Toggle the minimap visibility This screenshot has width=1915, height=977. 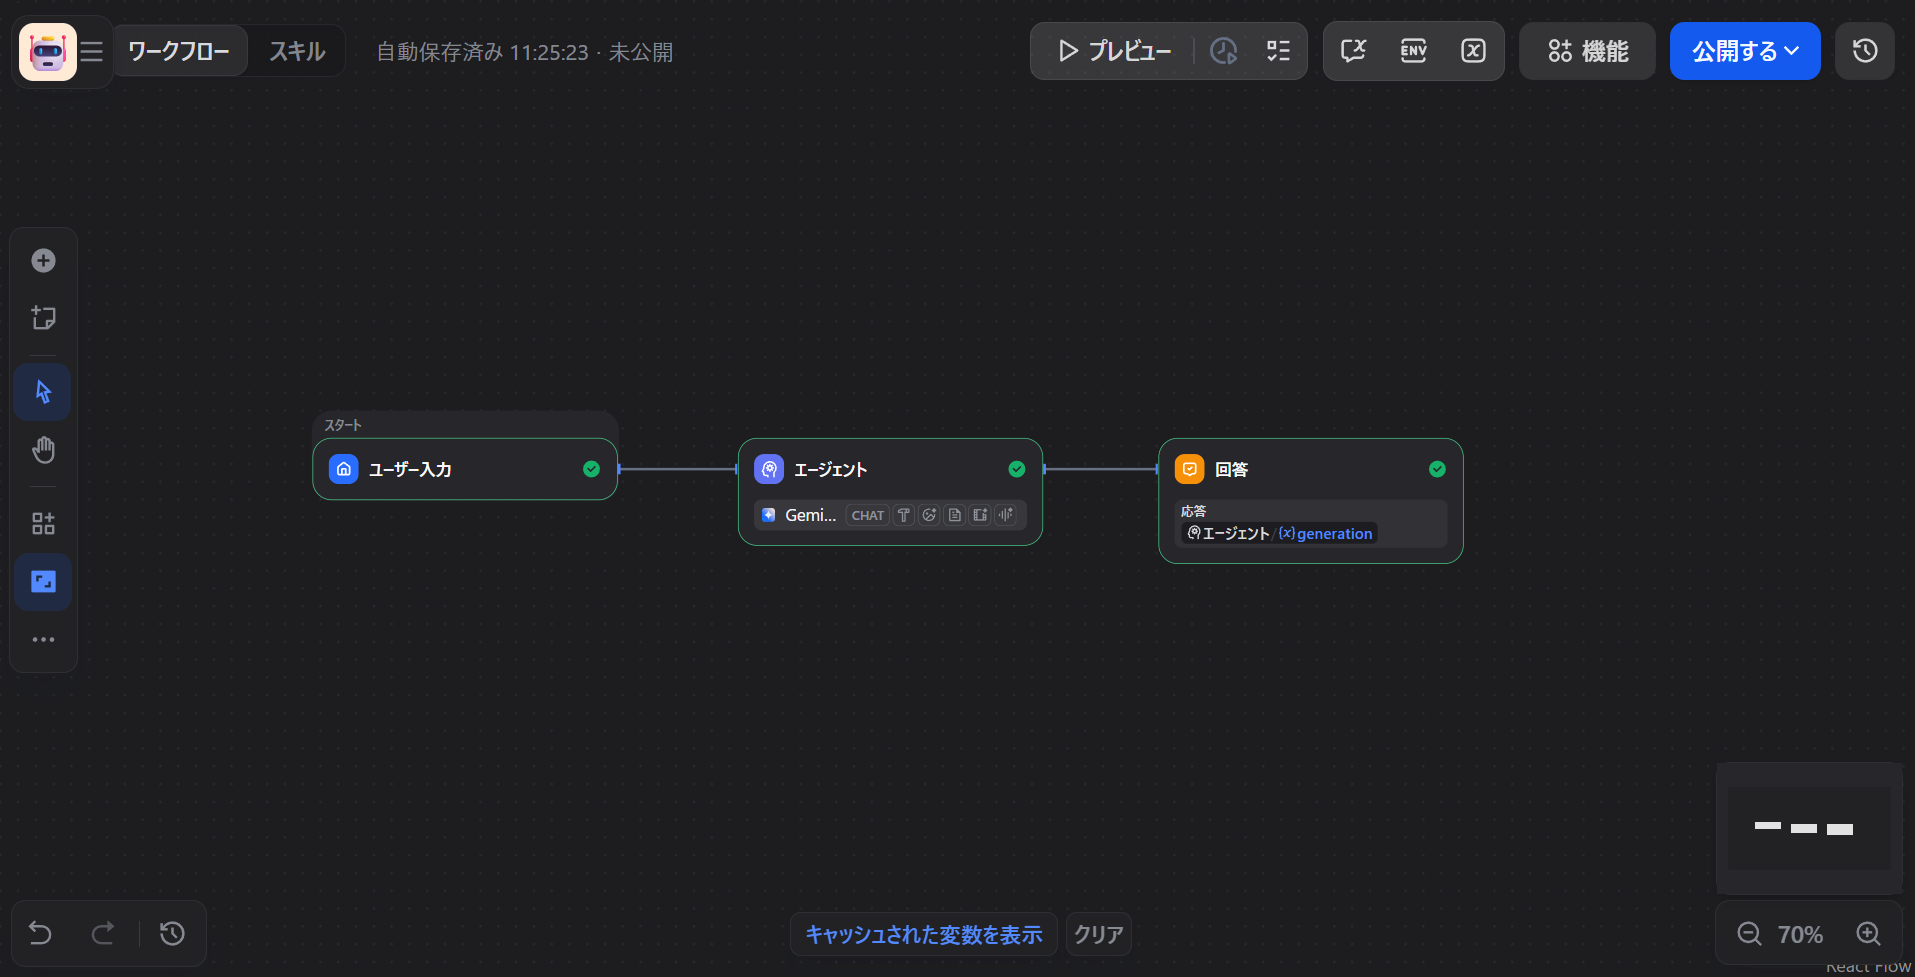43,581
